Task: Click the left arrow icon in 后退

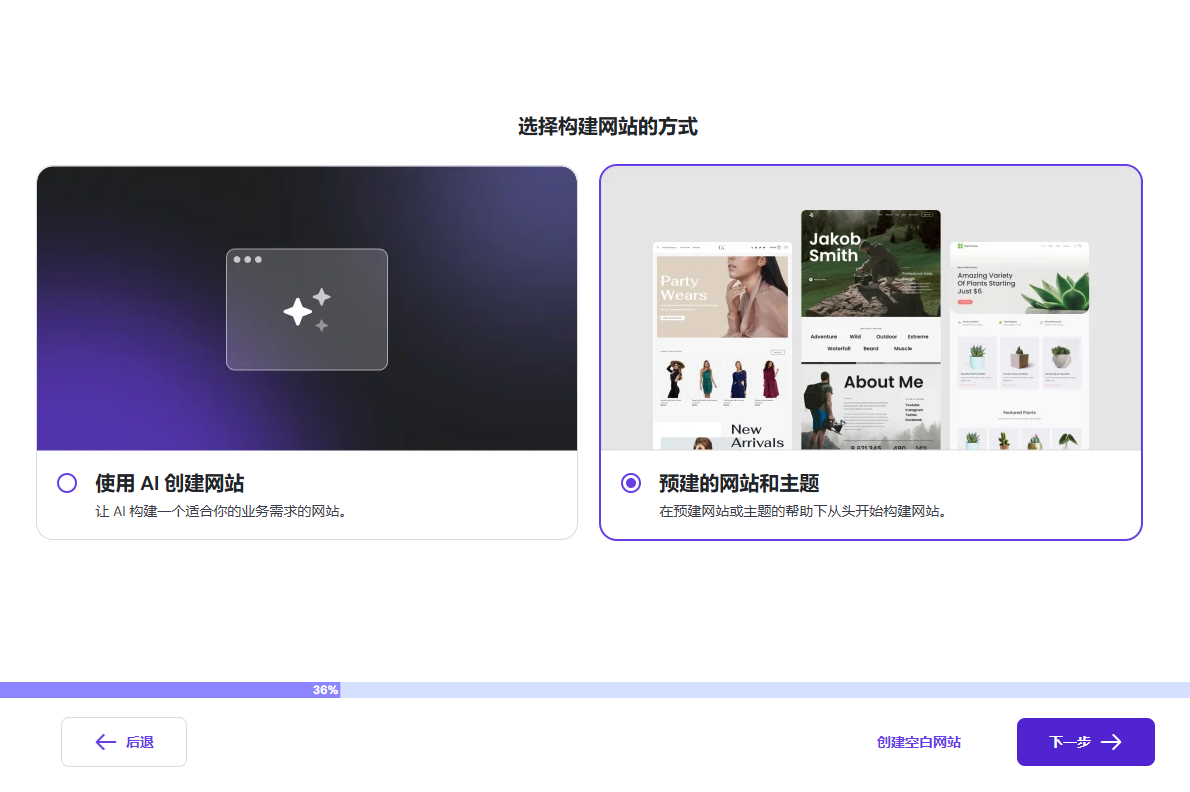Action: [105, 742]
